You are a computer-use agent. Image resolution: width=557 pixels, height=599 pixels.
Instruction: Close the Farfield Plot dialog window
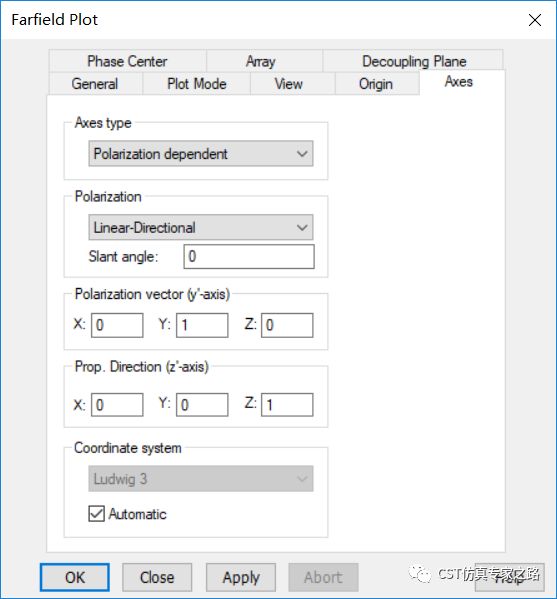[x=535, y=20]
